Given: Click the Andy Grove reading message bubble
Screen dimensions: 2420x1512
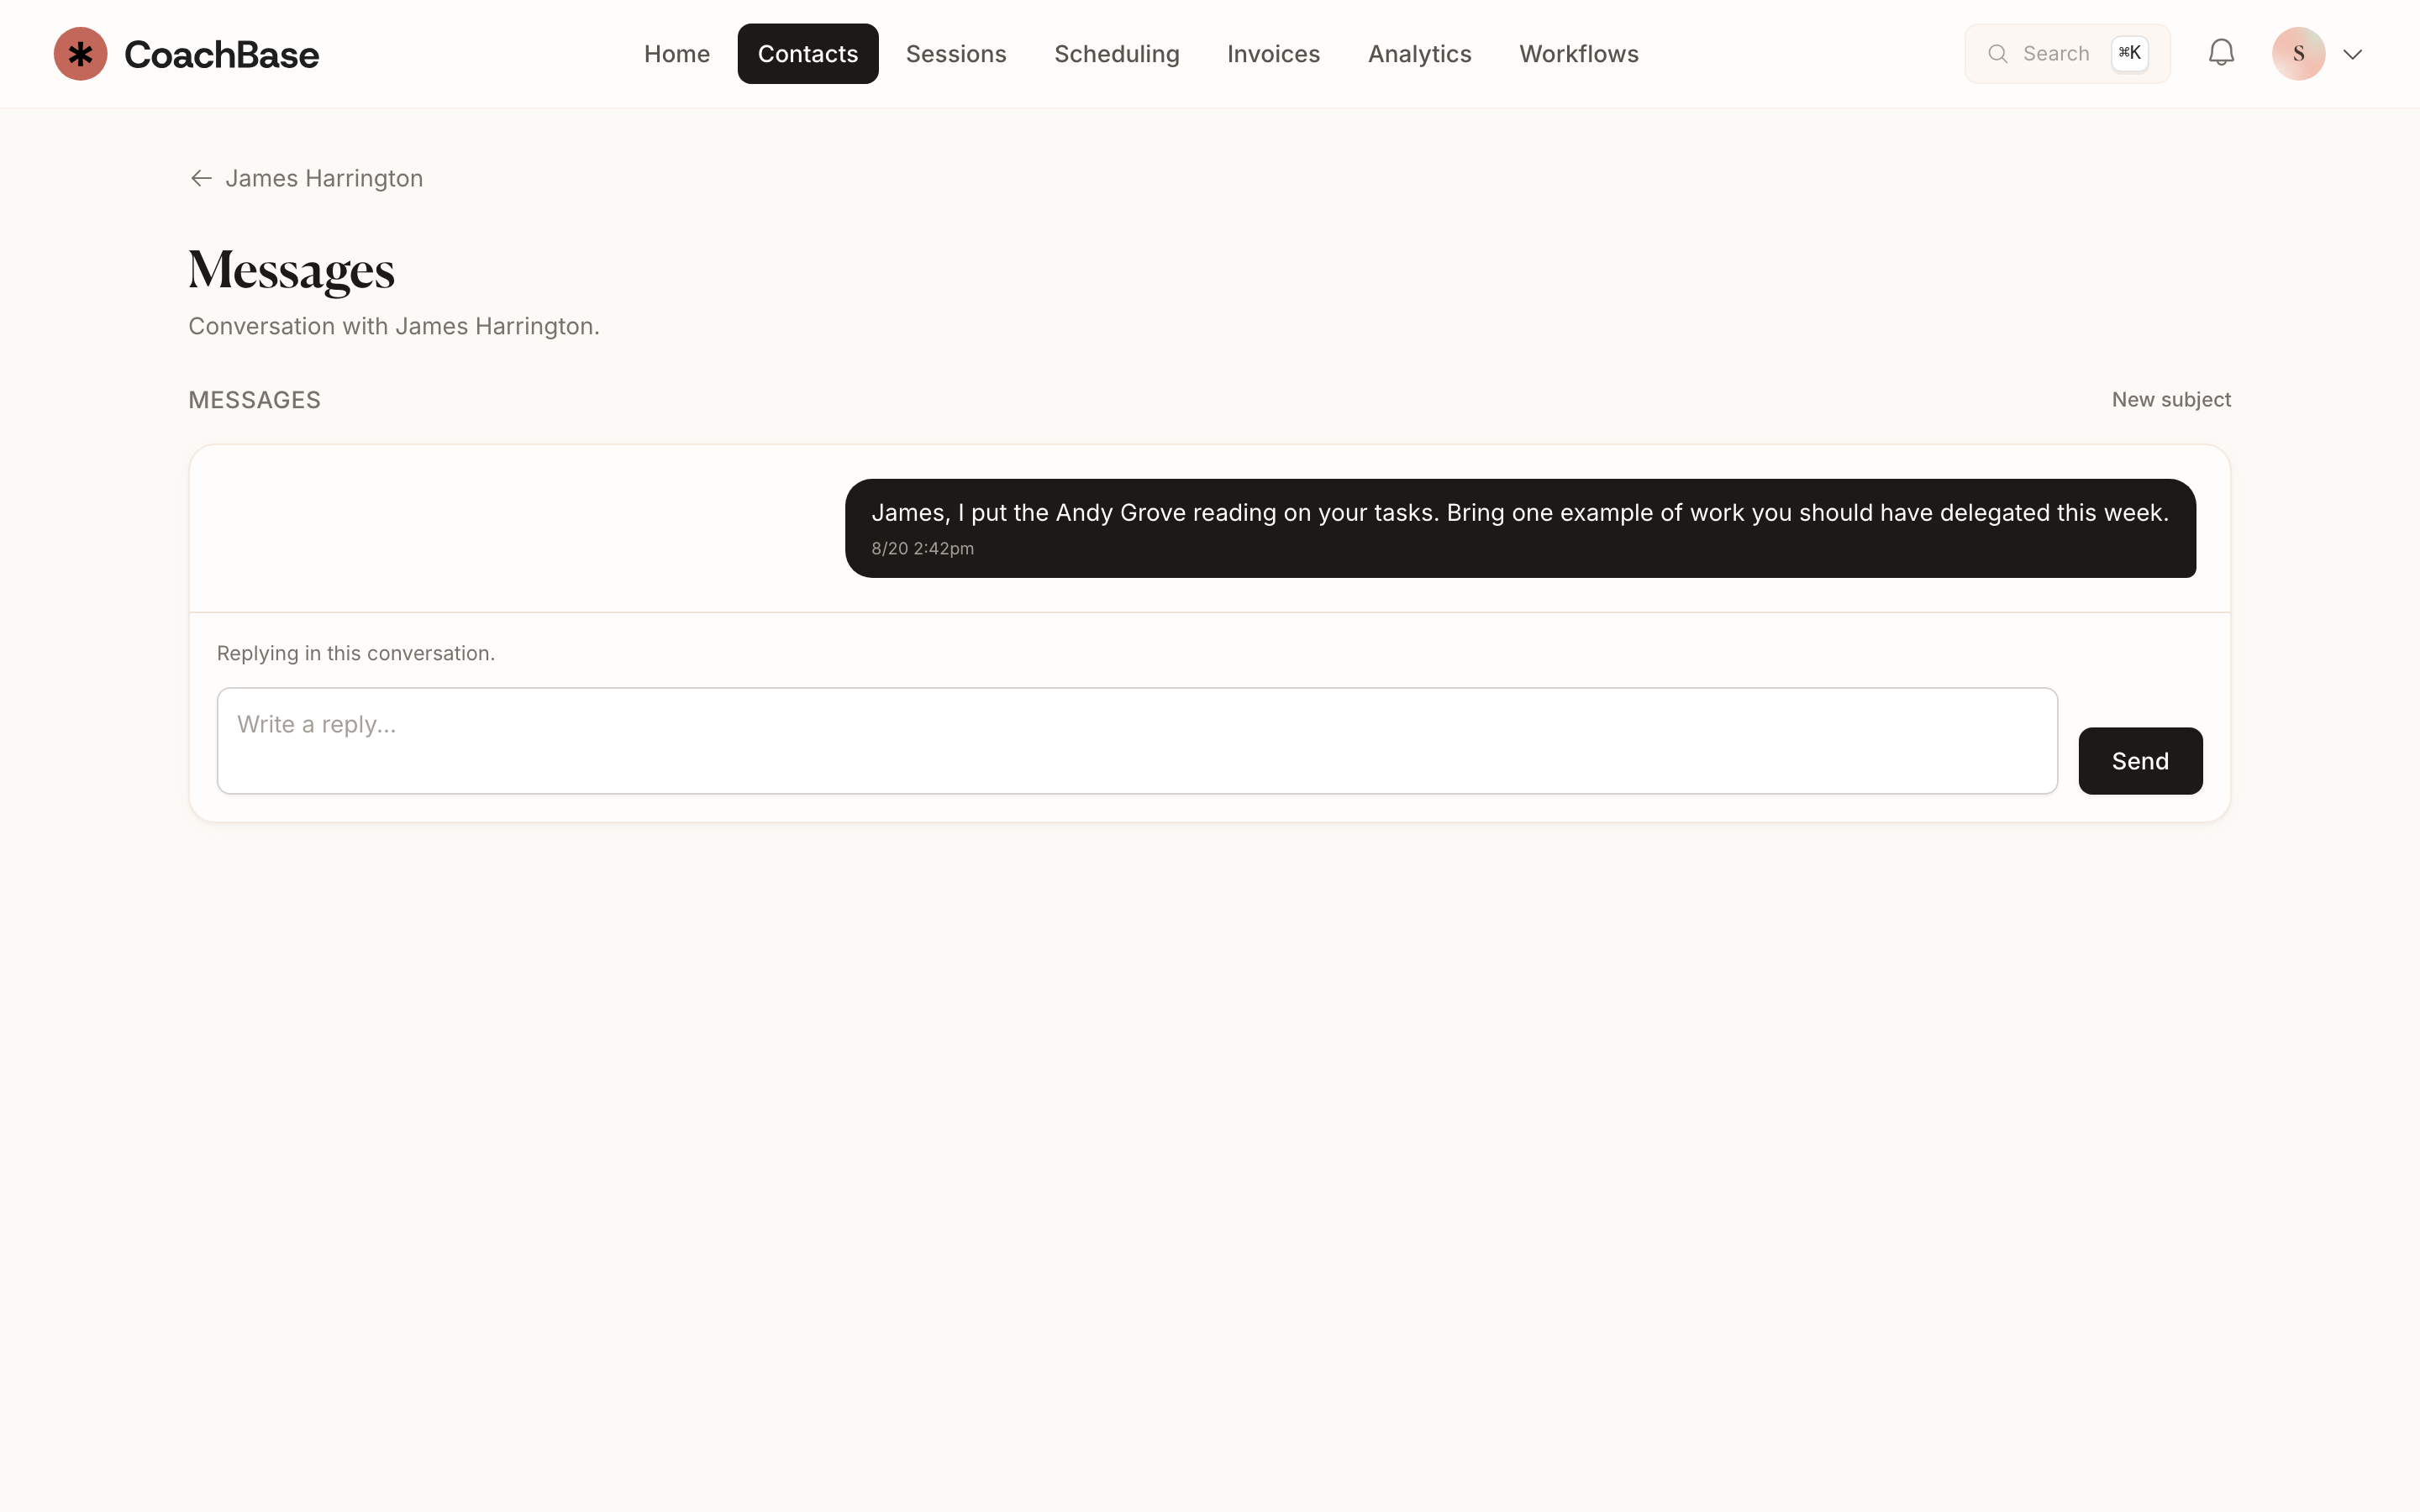Looking at the screenshot, I should click(x=1520, y=528).
